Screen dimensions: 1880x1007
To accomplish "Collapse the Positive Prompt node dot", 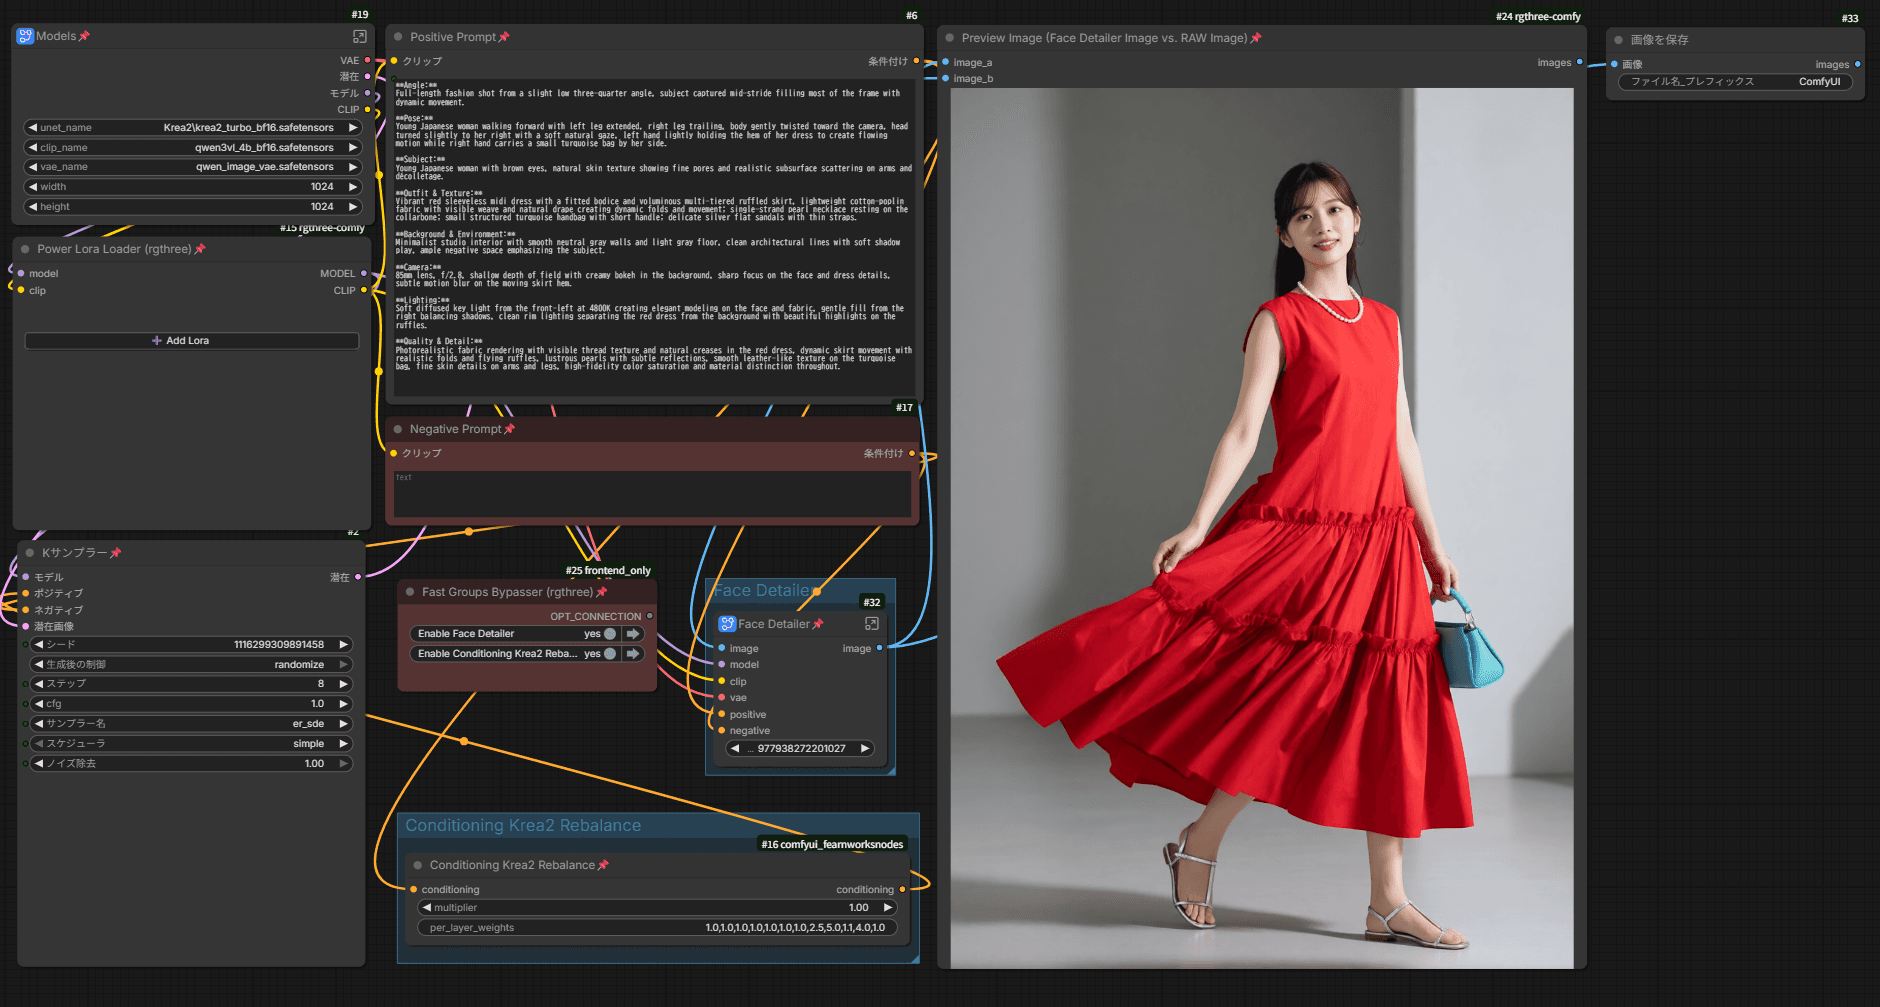I will pyautogui.click(x=398, y=37).
